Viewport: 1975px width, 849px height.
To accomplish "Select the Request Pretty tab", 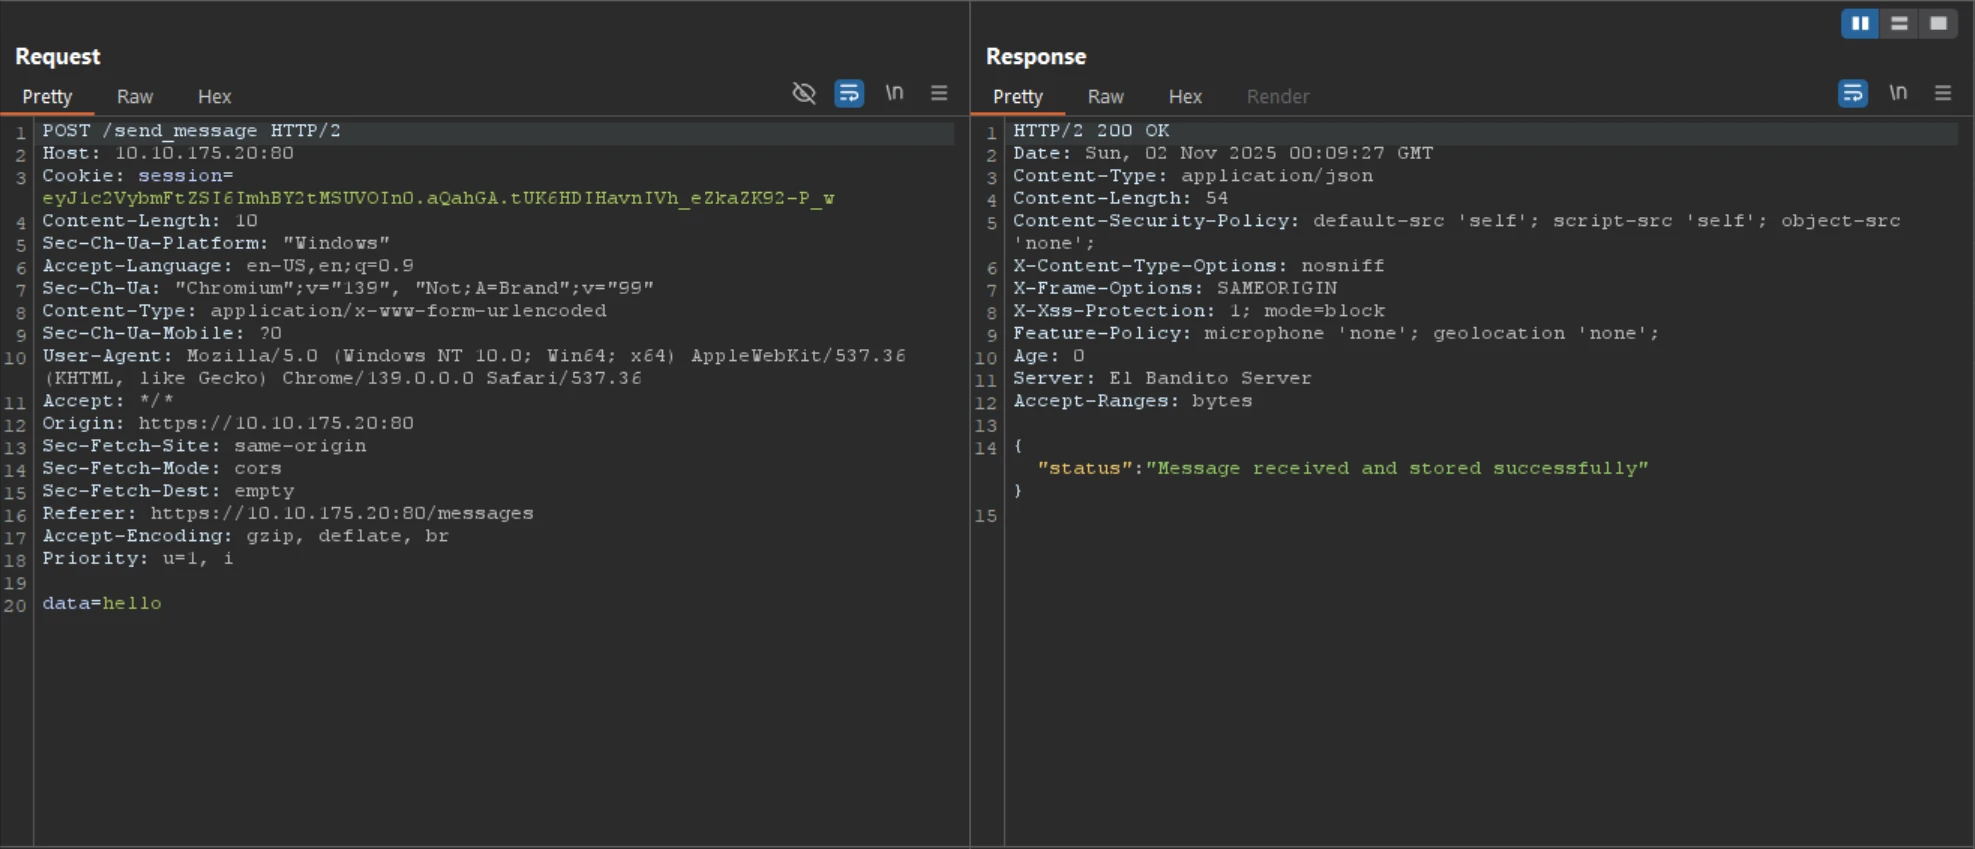I will pyautogui.click(x=47, y=97).
